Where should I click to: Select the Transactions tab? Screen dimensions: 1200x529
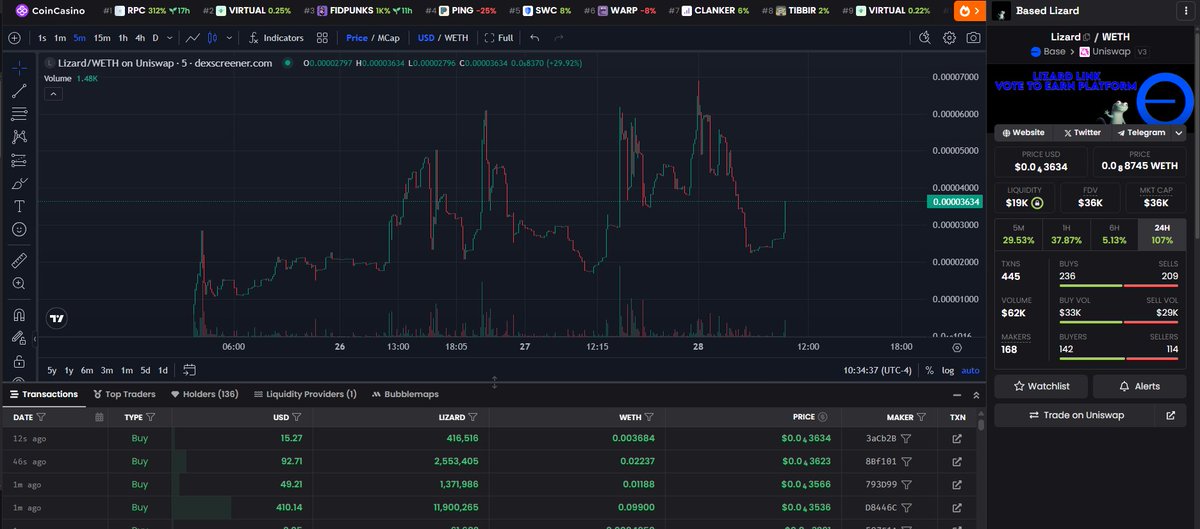43,394
